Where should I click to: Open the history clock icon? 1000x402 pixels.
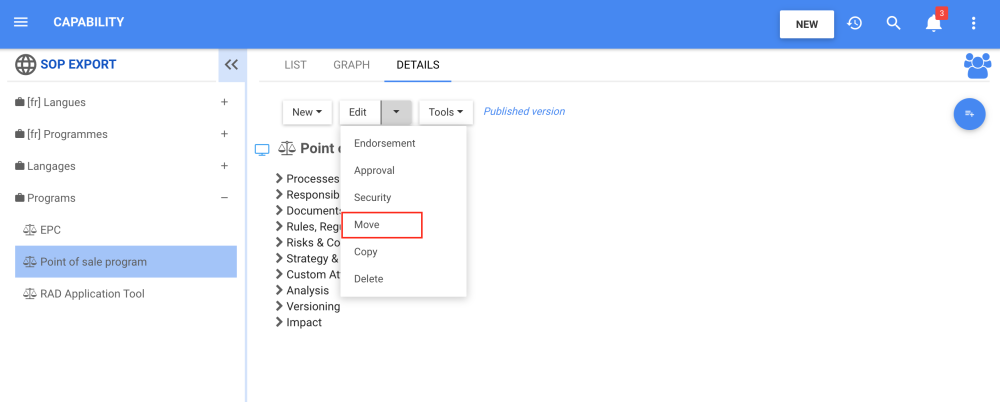pyautogui.click(x=855, y=23)
